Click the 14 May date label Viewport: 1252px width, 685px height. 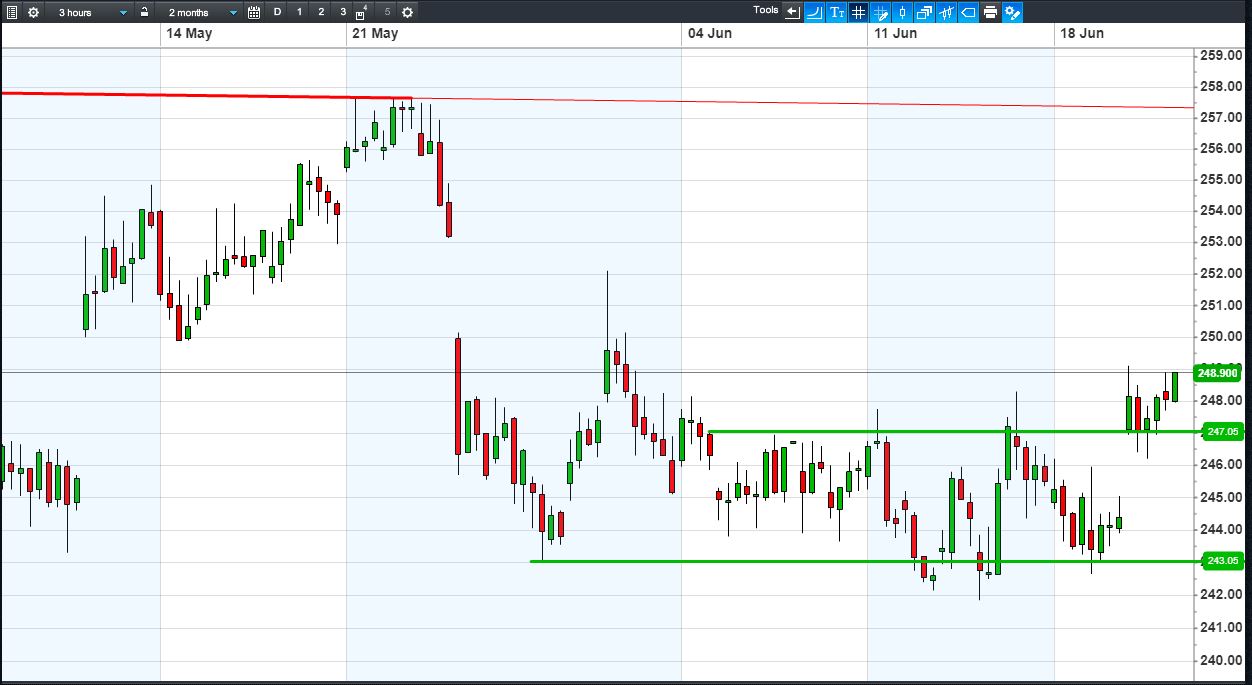[x=189, y=33]
